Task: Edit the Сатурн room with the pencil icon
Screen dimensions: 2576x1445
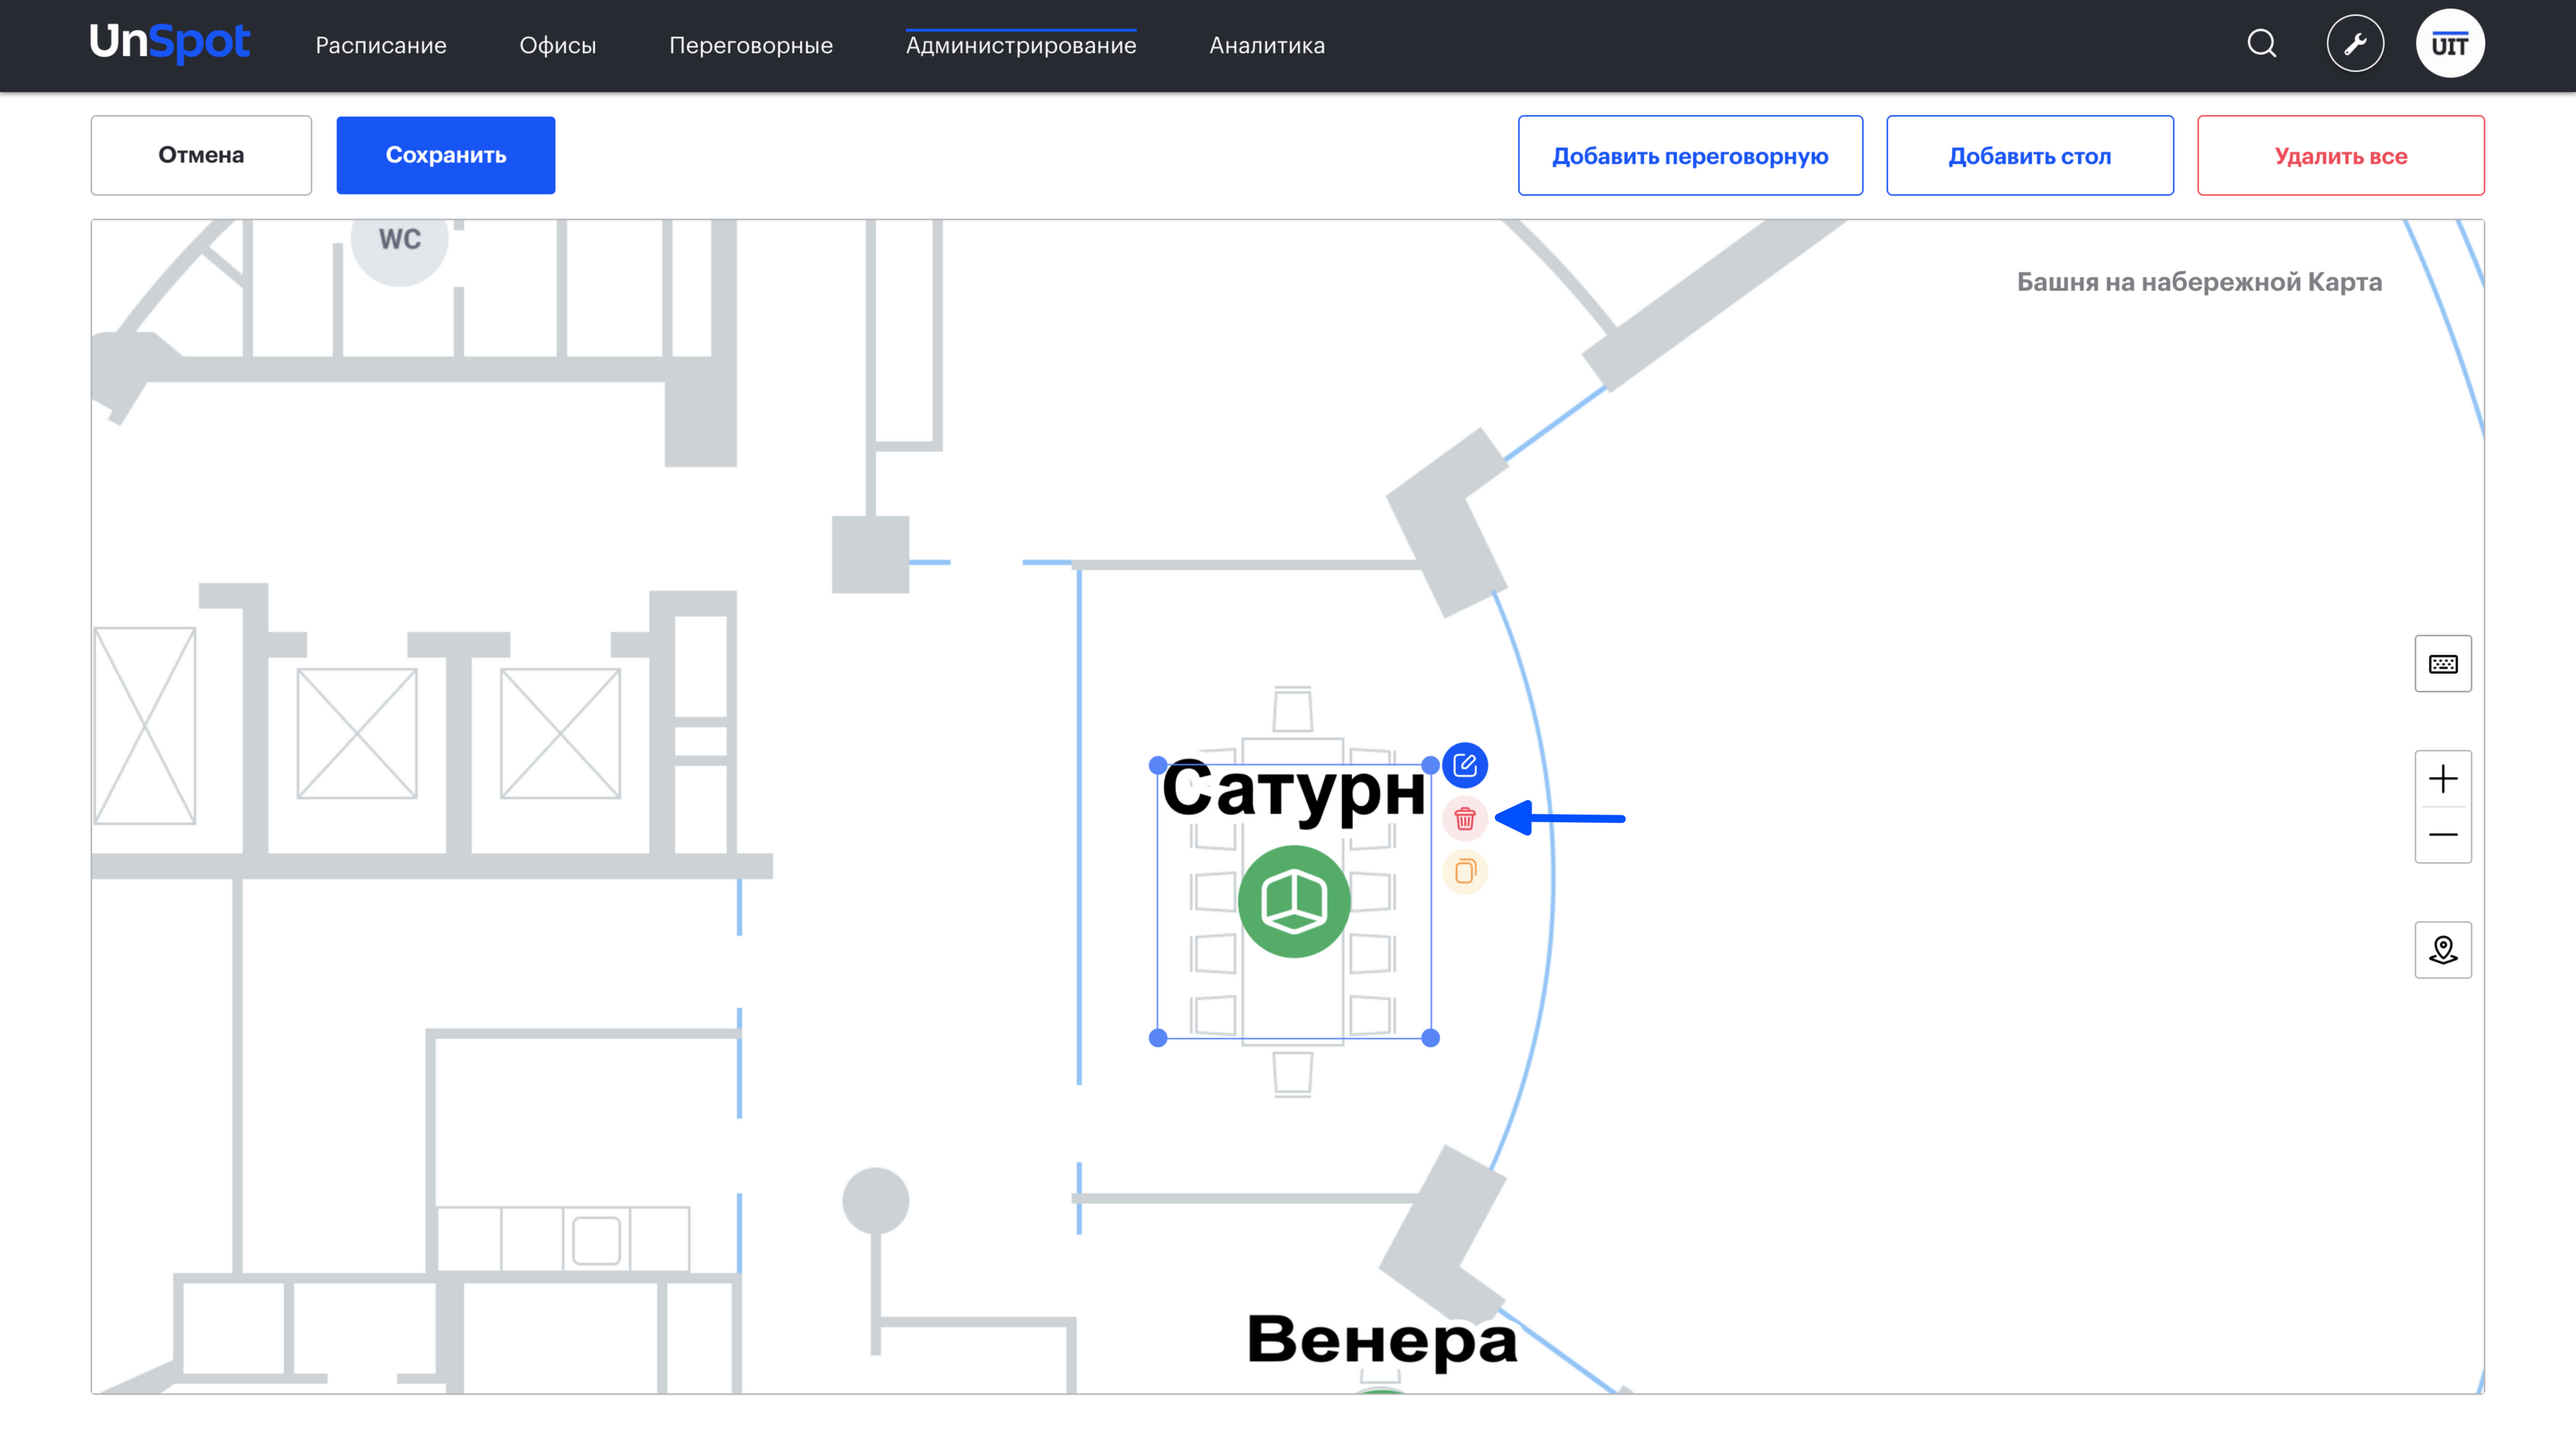Action: click(x=1465, y=765)
